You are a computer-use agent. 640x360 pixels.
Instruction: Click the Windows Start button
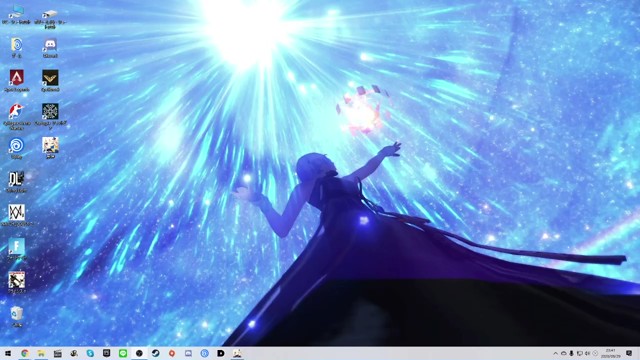tap(8, 353)
